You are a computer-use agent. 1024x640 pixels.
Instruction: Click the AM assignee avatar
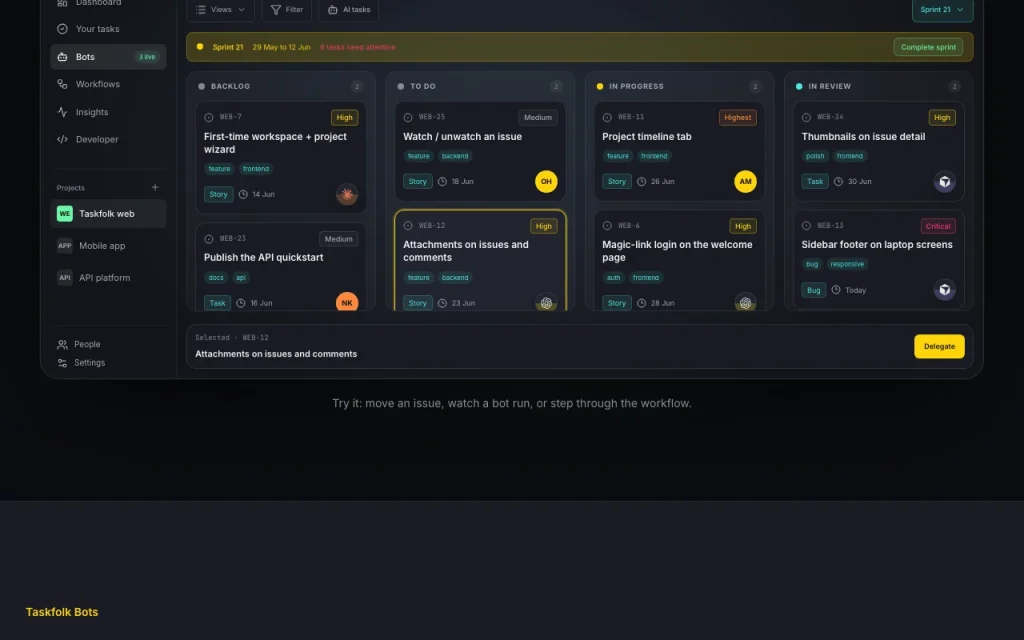(745, 182)
